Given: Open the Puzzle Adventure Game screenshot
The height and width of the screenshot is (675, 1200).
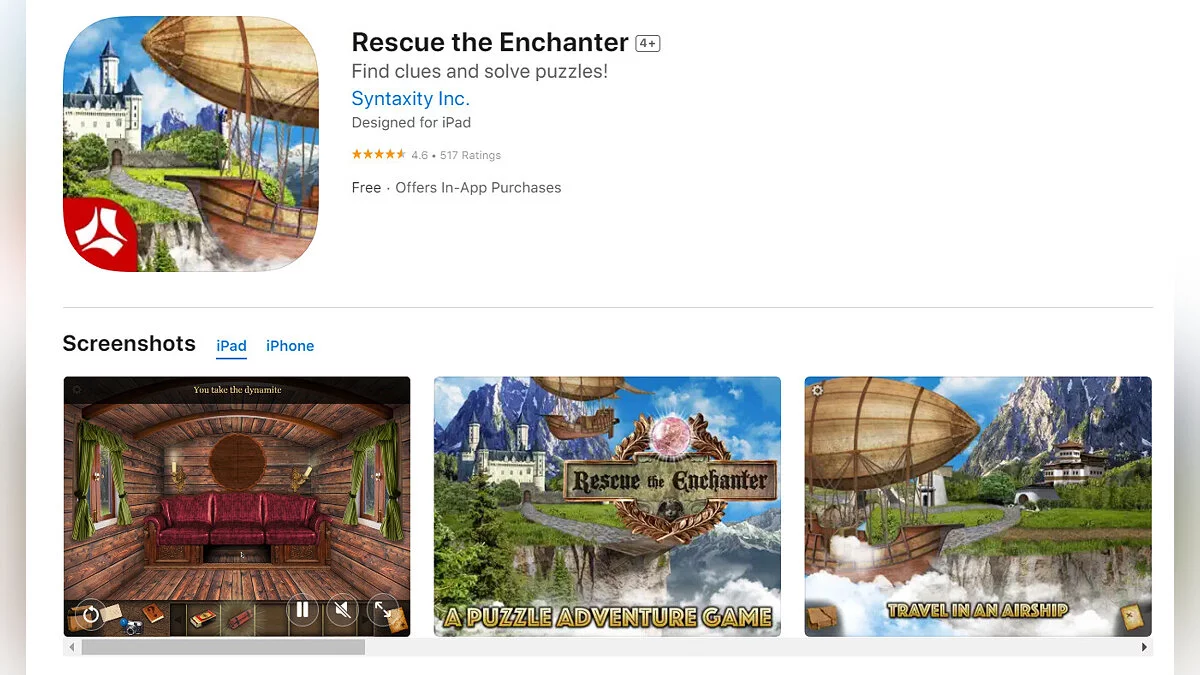Looking at the screenshot, I should (x=607, y=506).
